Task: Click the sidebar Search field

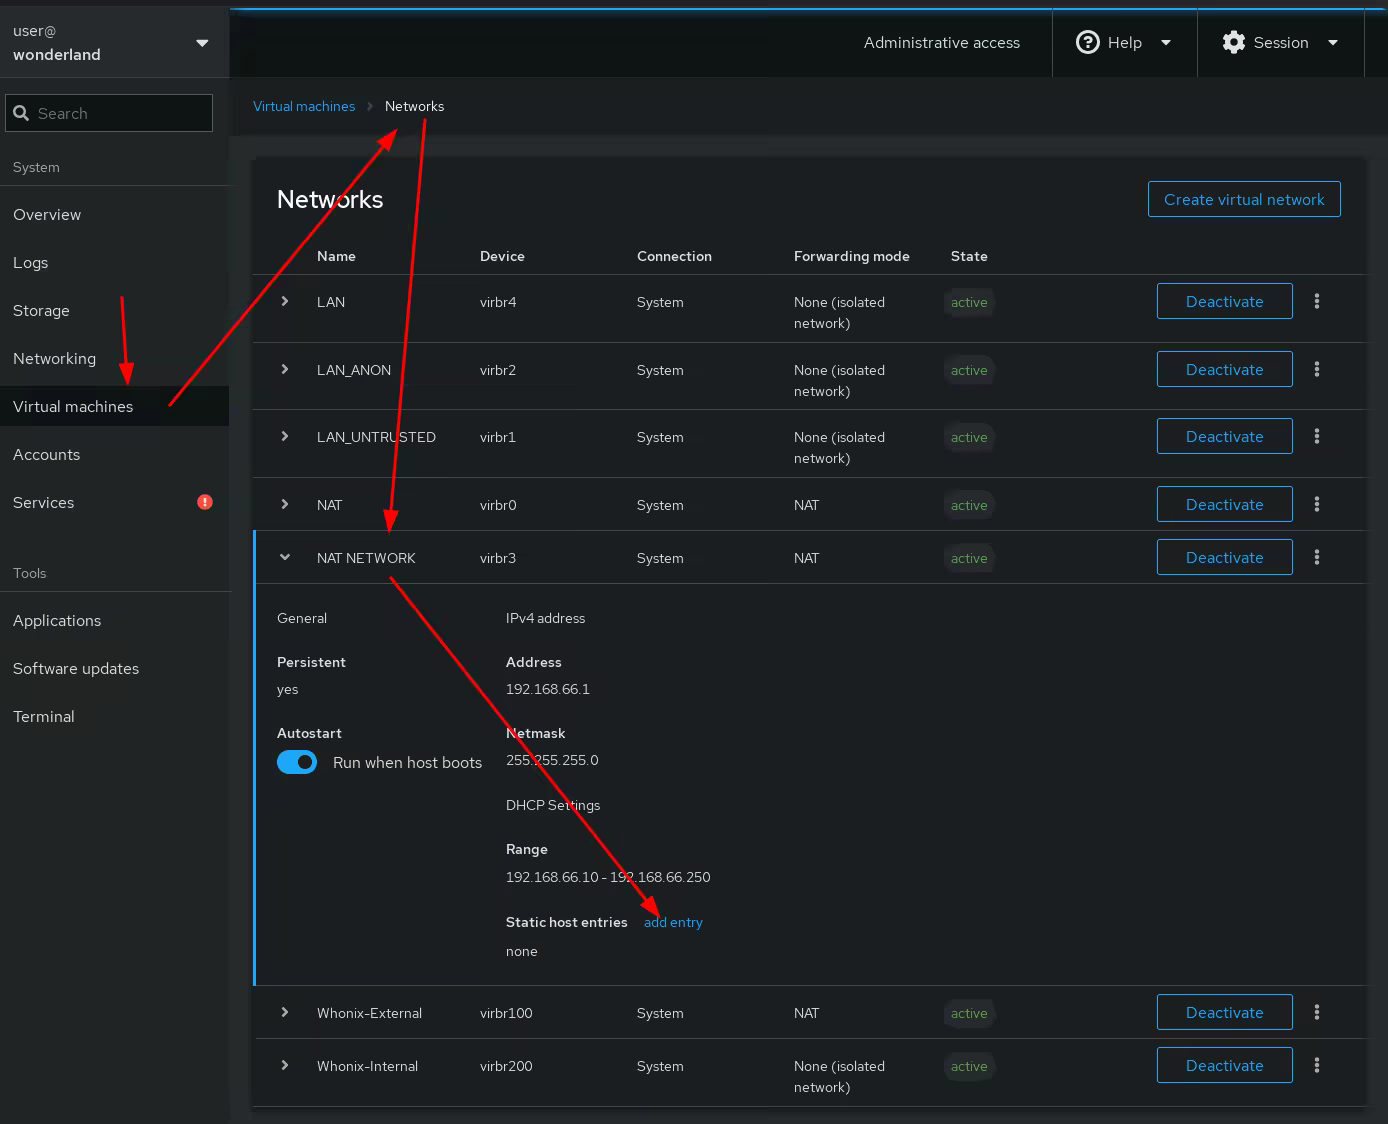Action: coord(110,113)
